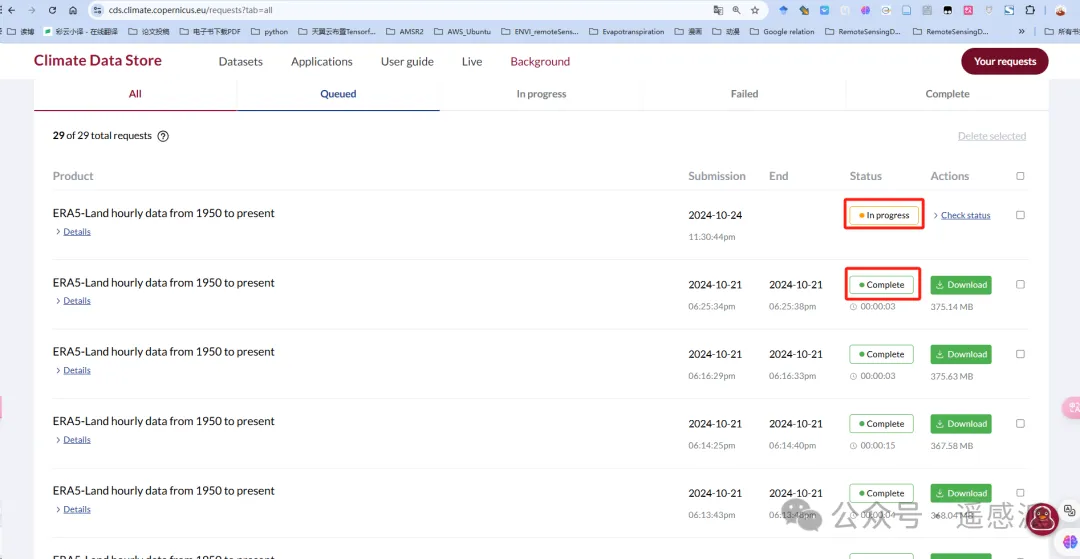Open the Background menu item
Screen dimensions: 1080x559
pyautogui.click(x=540, y=62)
